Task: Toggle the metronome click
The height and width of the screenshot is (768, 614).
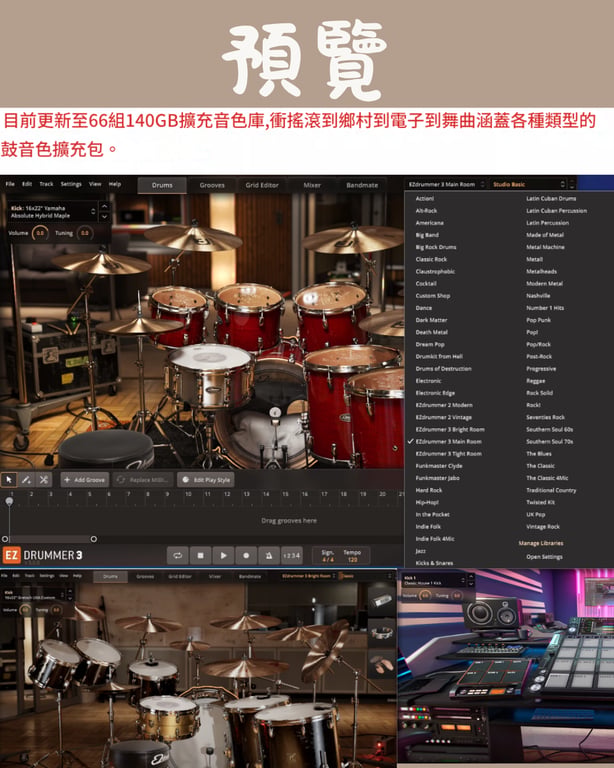Action: (269, 555)
